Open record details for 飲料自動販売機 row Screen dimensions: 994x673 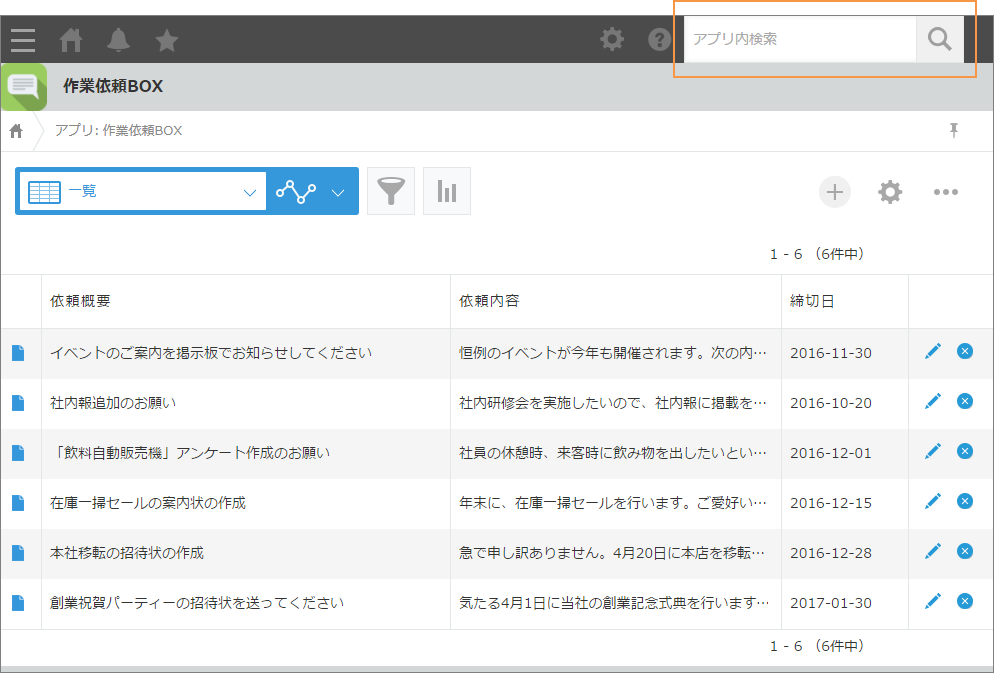tap(18, 453)
